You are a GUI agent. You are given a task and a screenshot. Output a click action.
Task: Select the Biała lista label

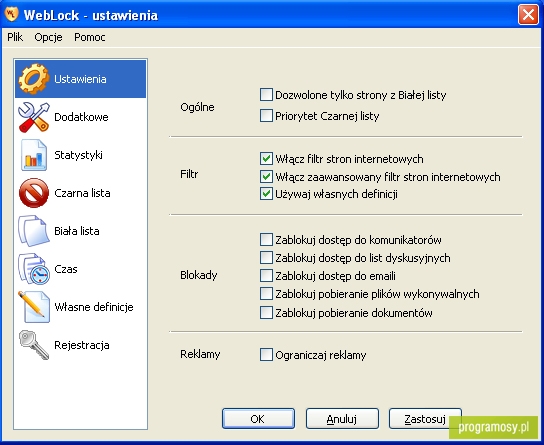pos(77,231)
